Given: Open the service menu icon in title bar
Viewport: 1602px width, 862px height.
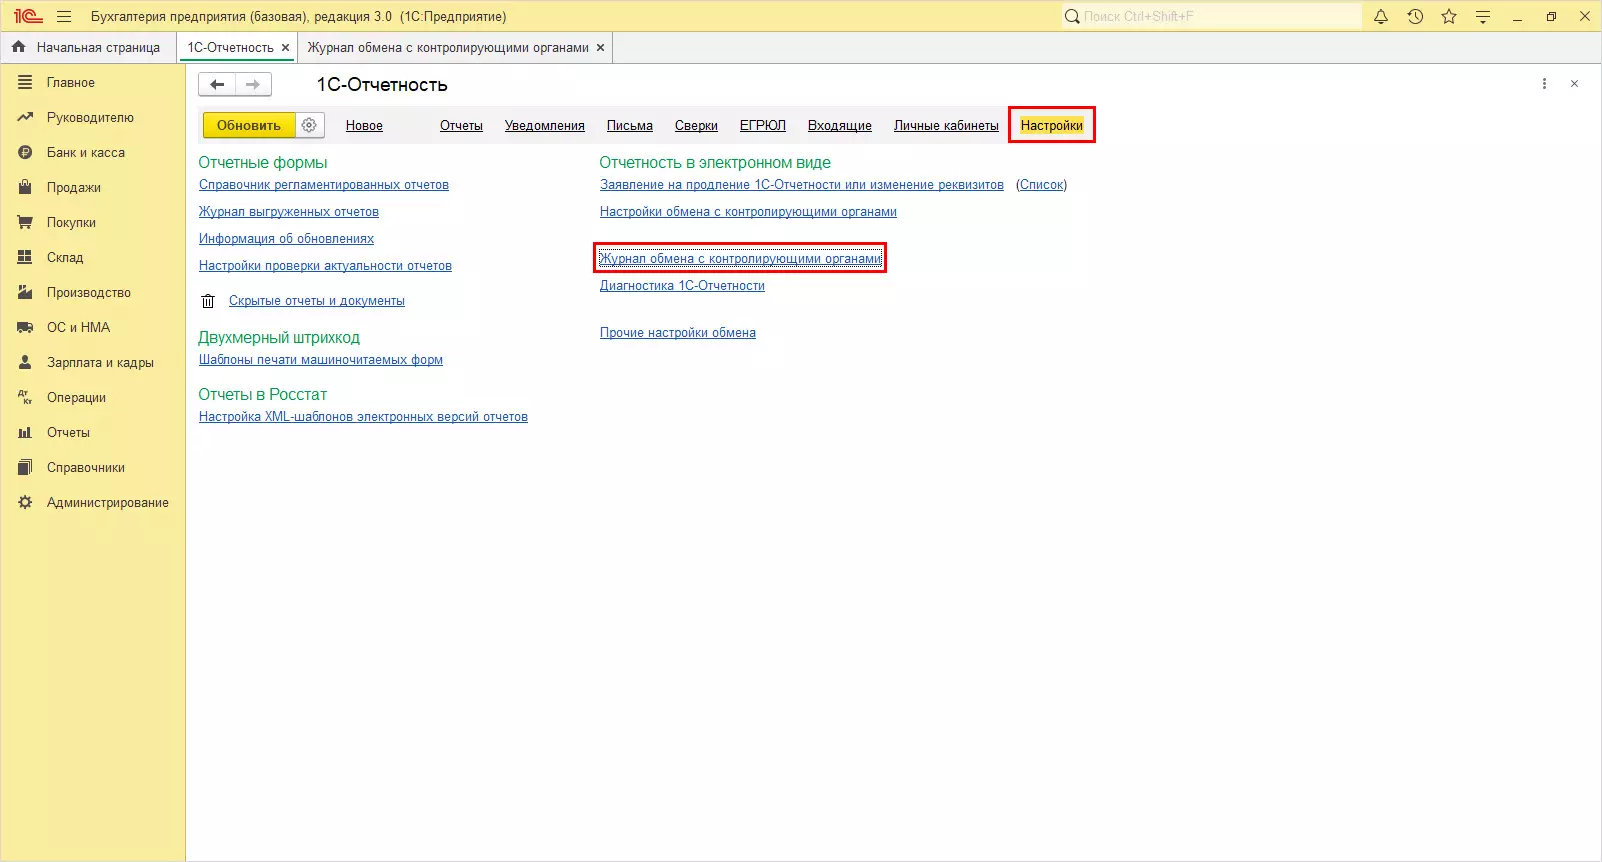Looking at the screenshot, I should (1483, 17).
